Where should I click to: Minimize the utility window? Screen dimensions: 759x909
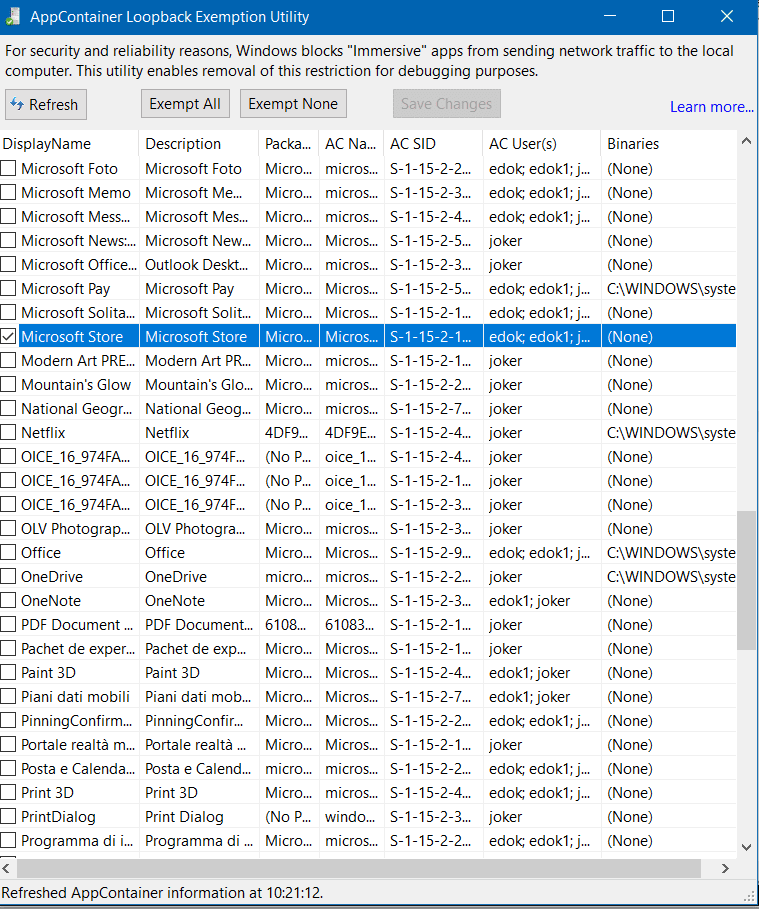[610, 16]
